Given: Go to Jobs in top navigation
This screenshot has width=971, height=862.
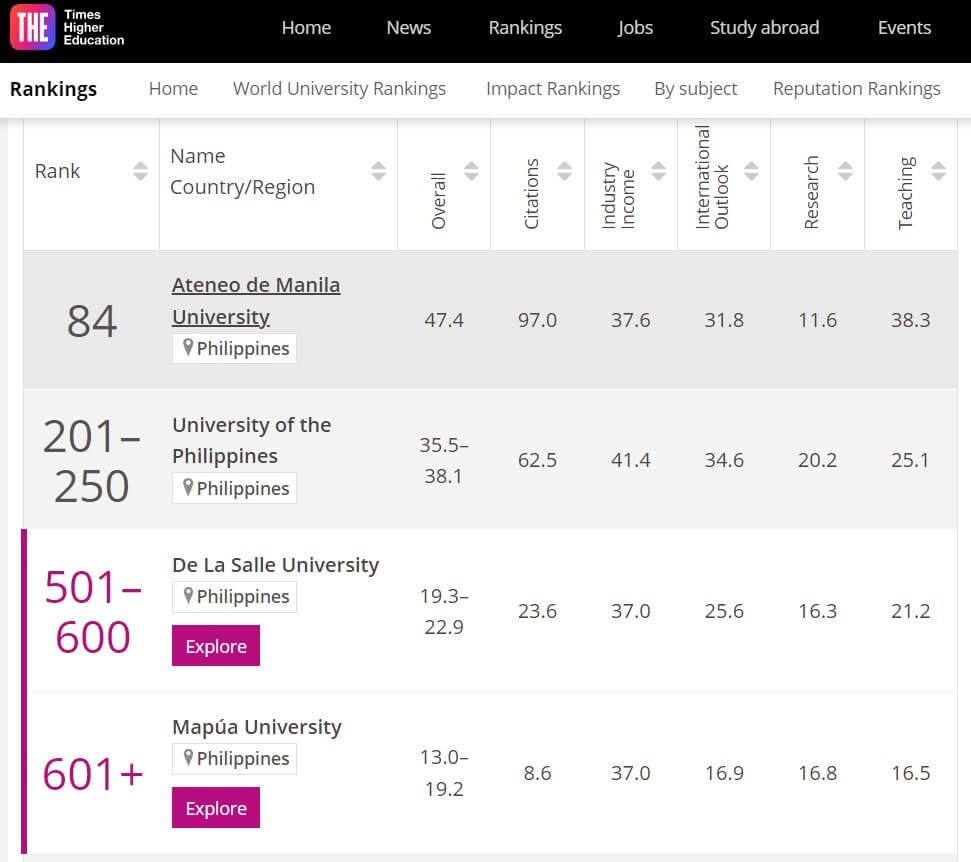Looking at the screenshot, I should [x=635, y=28].
